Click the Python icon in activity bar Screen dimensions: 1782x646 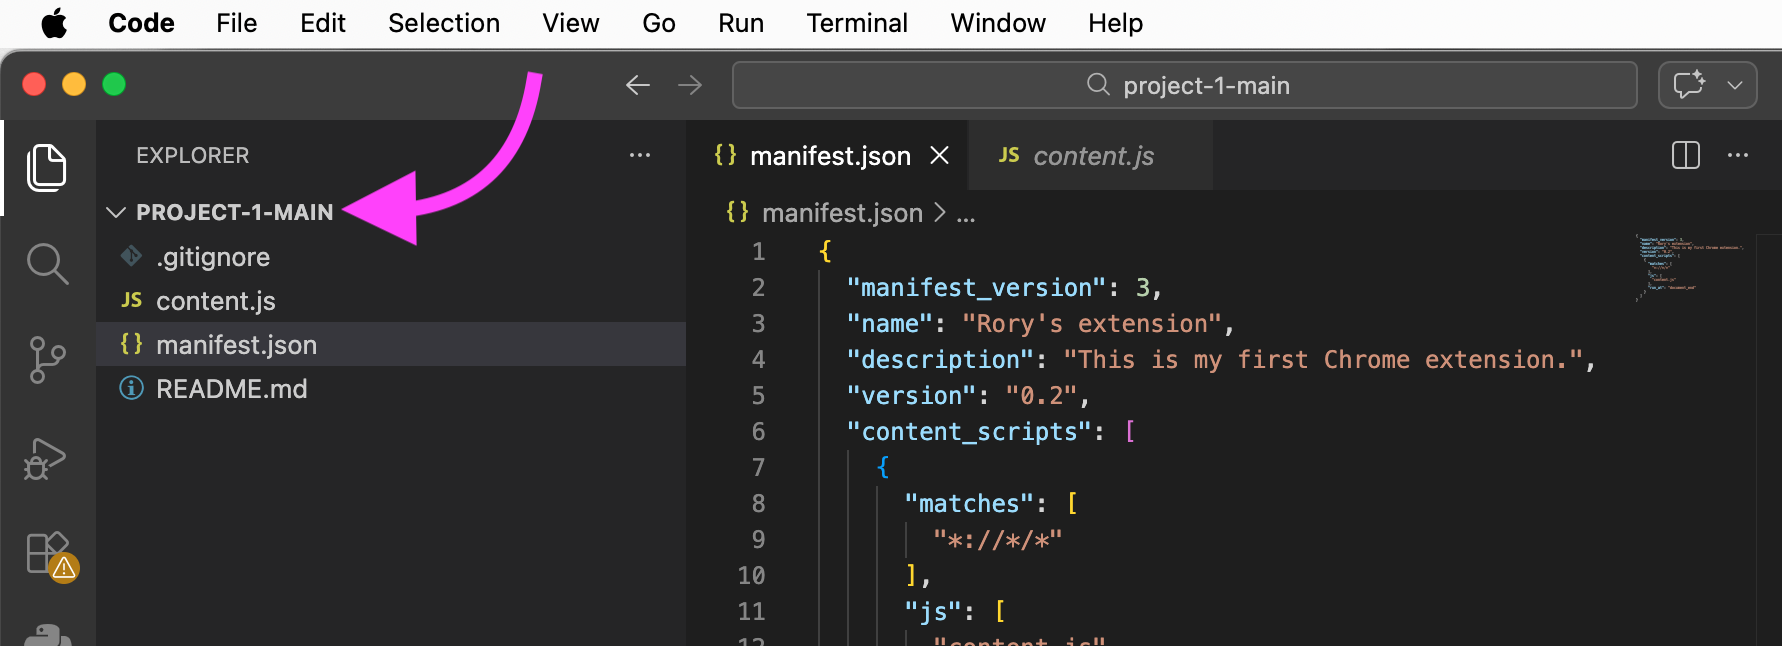point(47,634)
